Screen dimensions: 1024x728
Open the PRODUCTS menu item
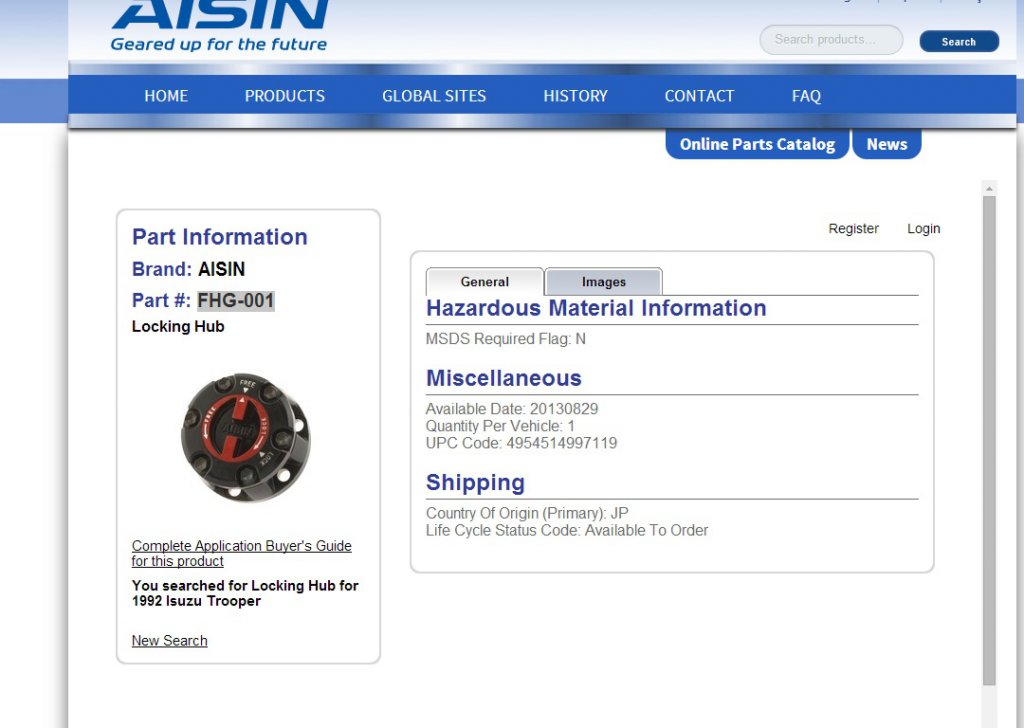285,96
